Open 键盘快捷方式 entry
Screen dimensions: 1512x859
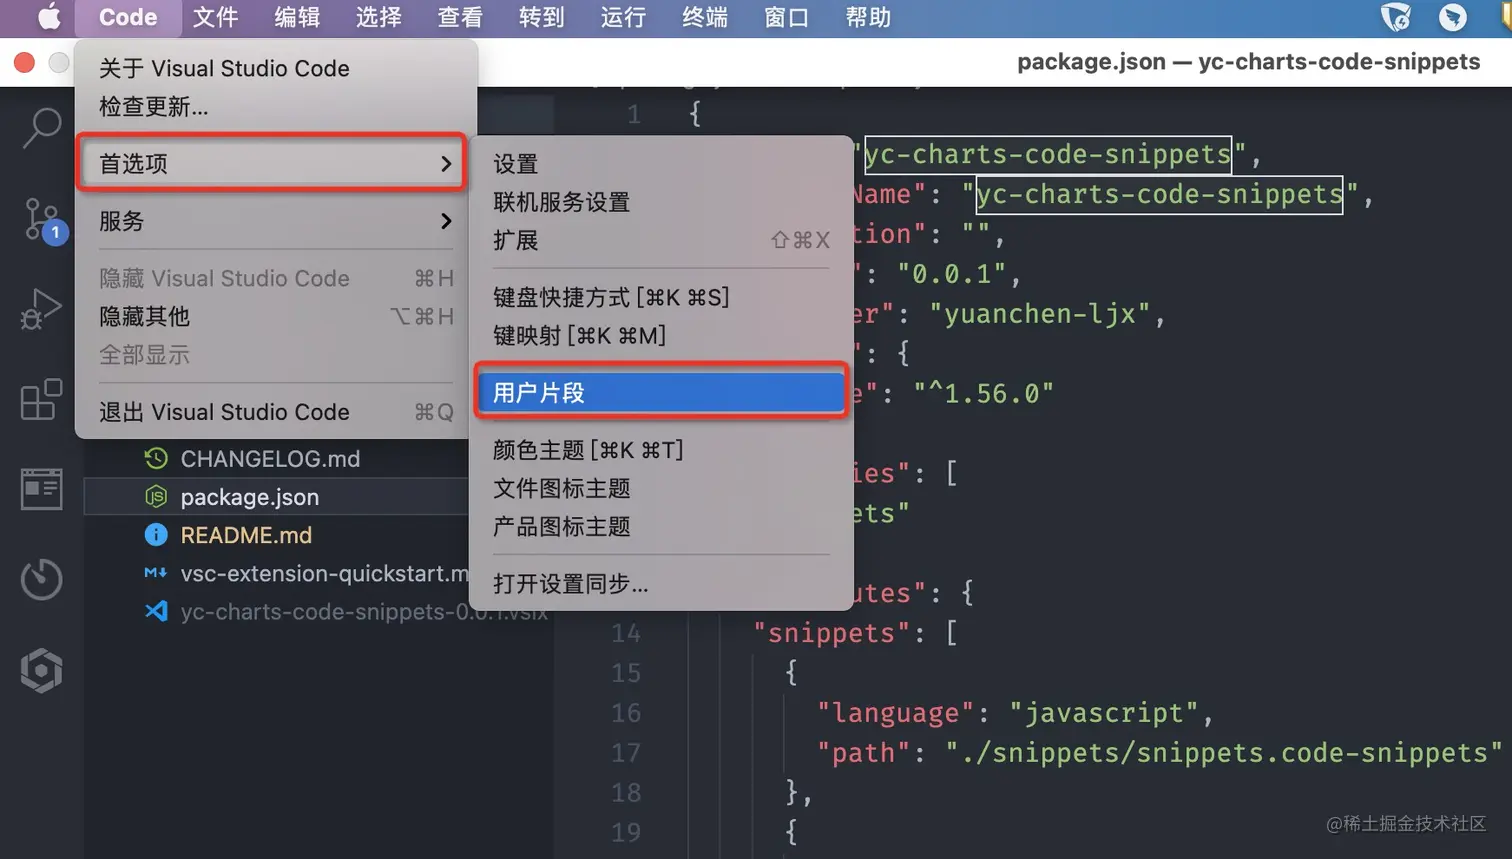(x=661, y=297)
